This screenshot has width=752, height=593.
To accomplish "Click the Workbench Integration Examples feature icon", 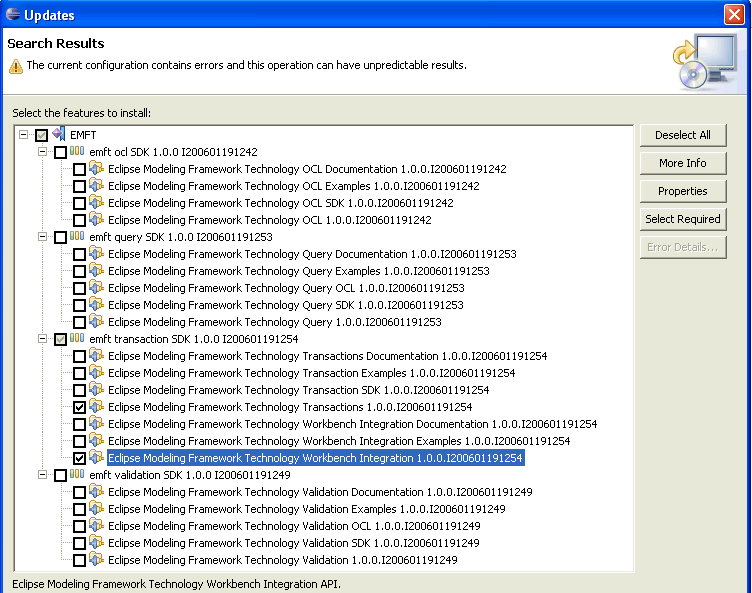I will (96, 440).
